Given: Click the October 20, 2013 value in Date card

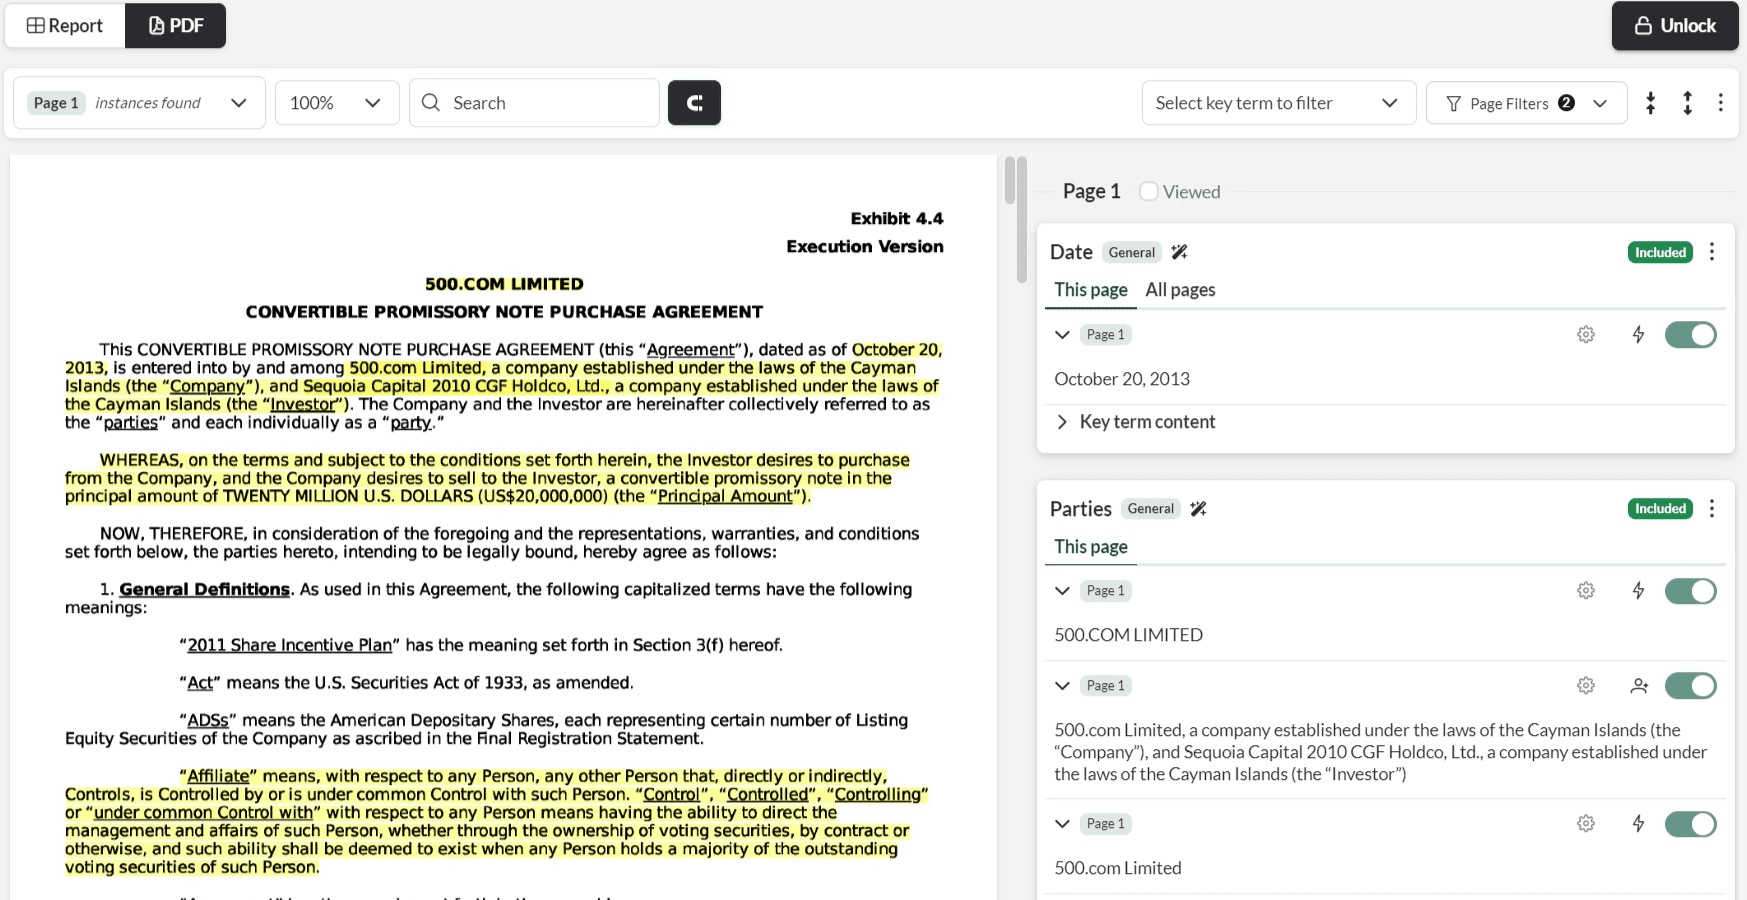Looking at the screenshot, I should point(1122,379).
